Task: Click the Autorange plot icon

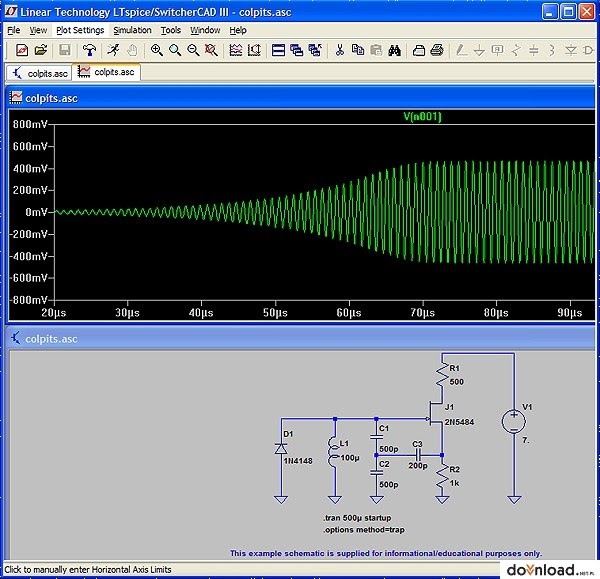Action: coord(236,50)
